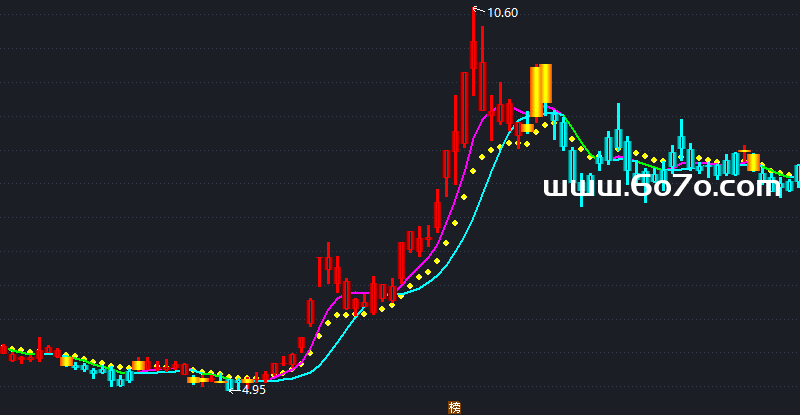800x415 pixels.
Task: Select the large cyan candle right after the peak
Action: click(573, 165)
